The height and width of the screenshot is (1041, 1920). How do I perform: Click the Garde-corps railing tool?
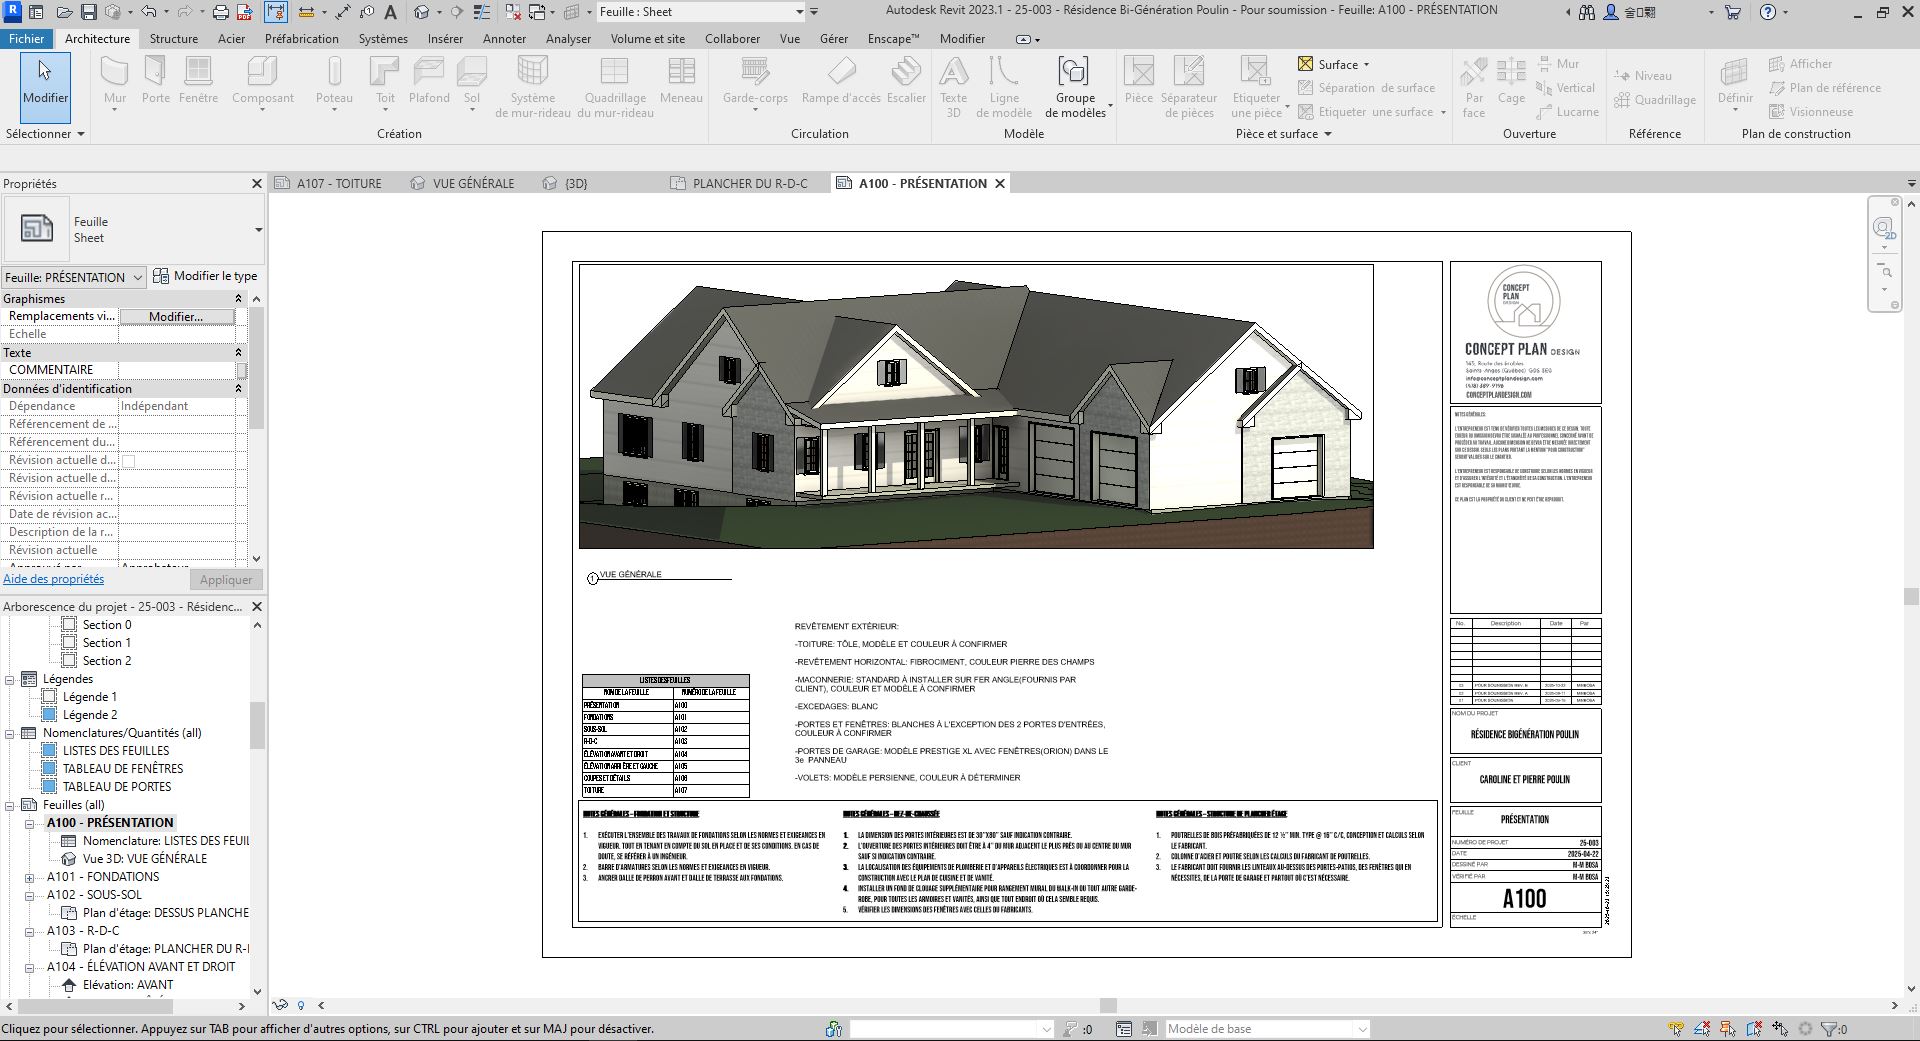(755, 81)
